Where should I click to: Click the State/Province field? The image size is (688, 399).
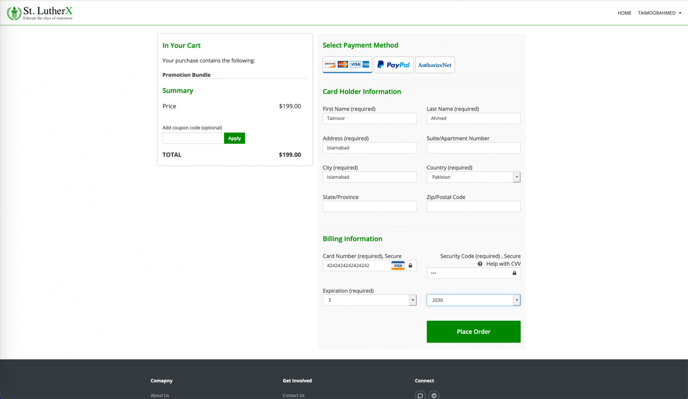369,206
